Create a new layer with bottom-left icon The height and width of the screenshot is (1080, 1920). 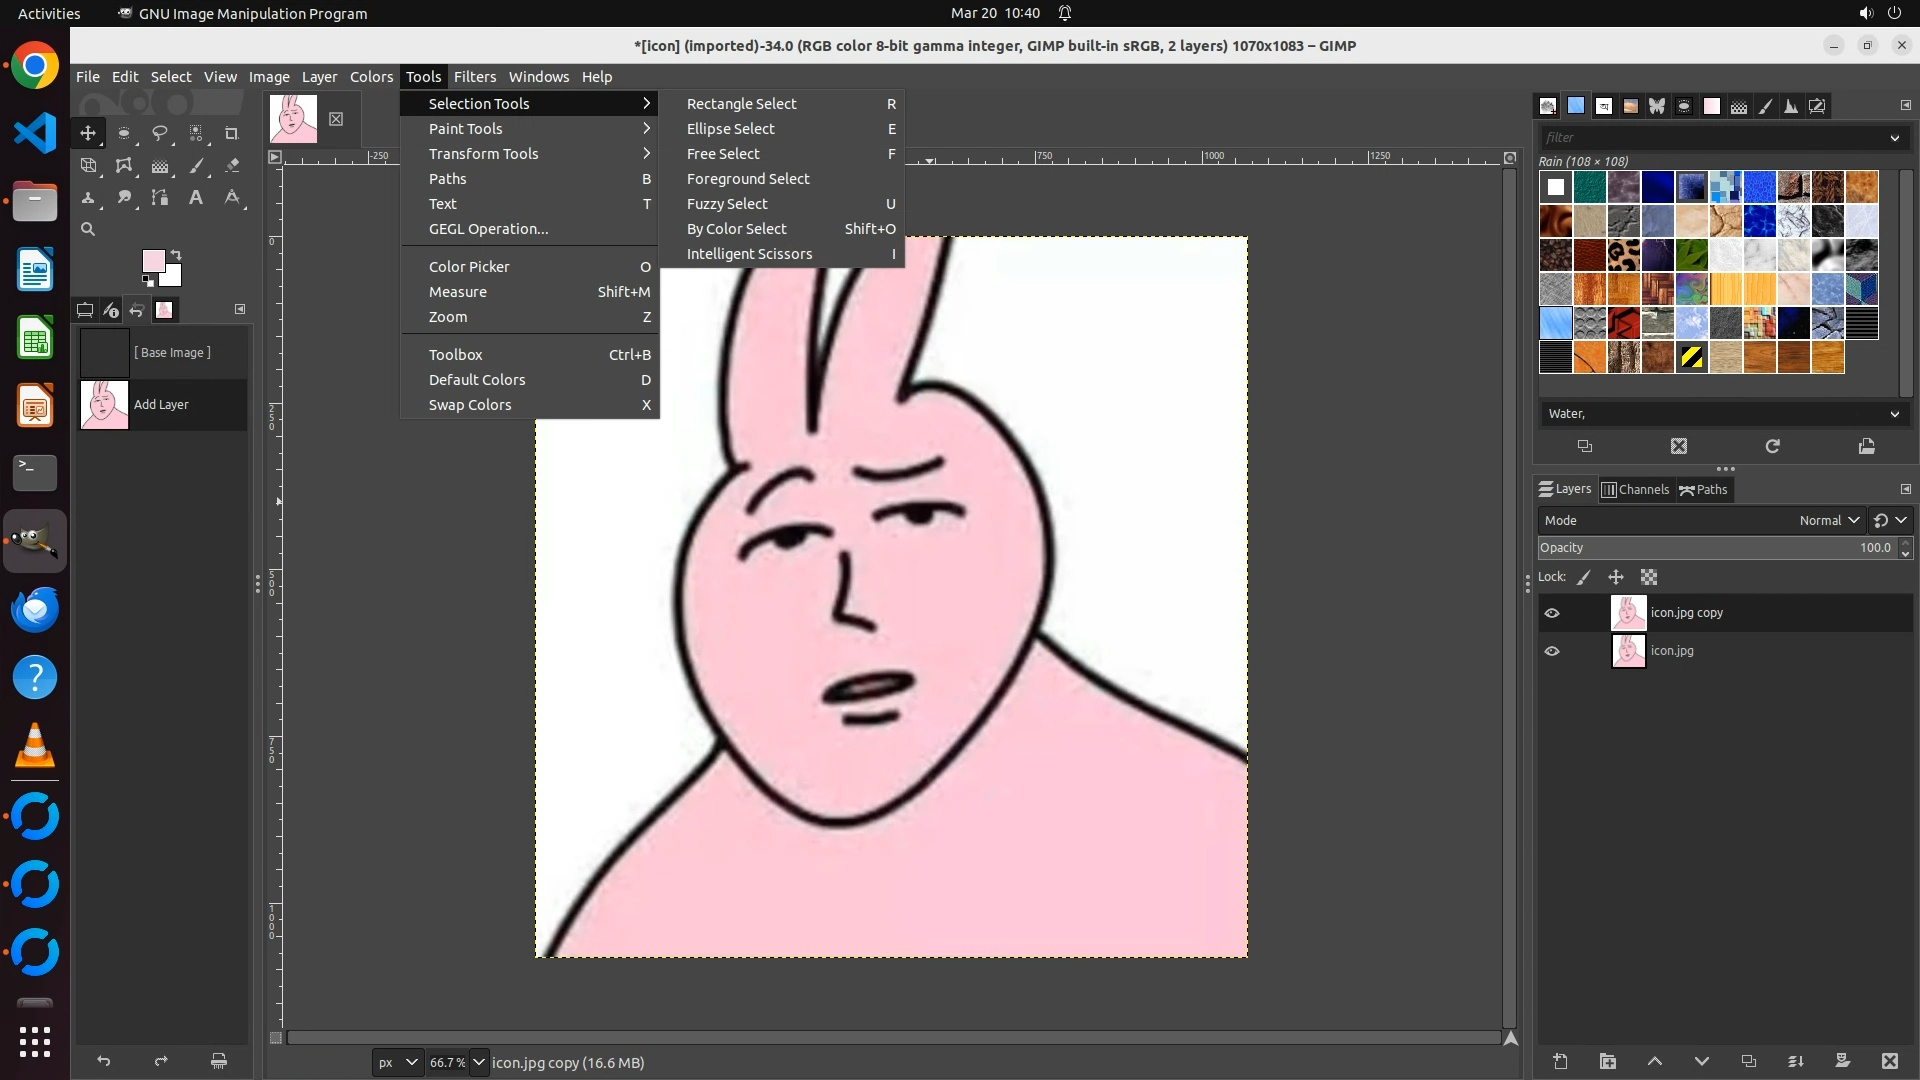coord(1560,1061)
